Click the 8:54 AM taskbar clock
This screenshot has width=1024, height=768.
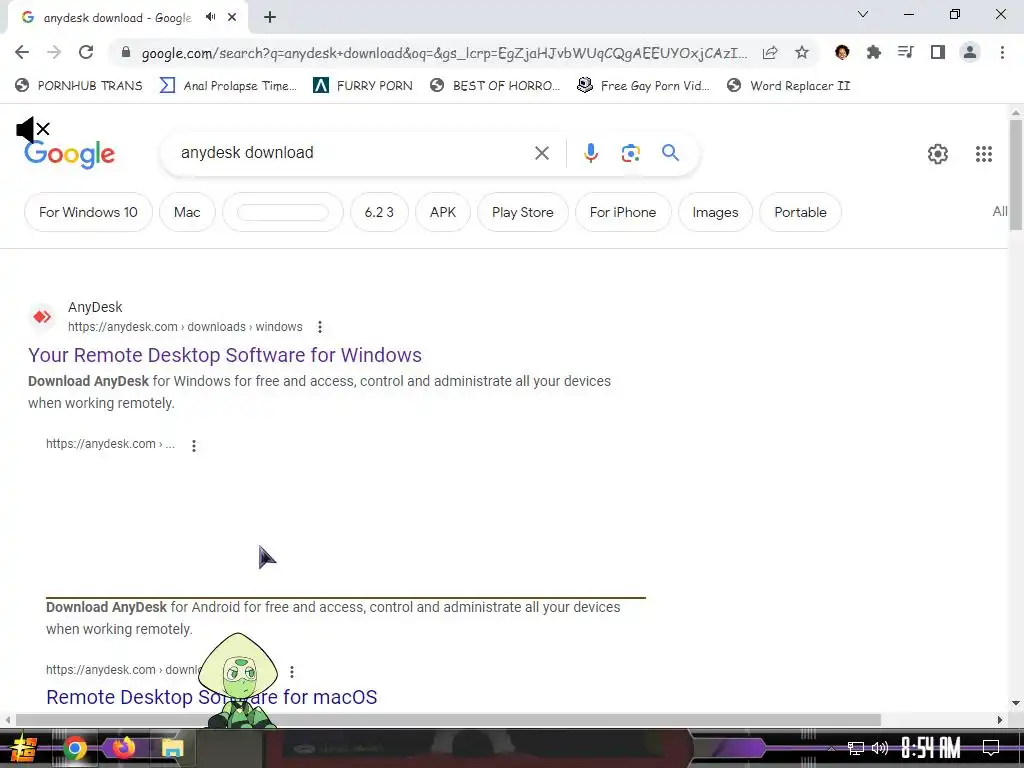point(930,748)
